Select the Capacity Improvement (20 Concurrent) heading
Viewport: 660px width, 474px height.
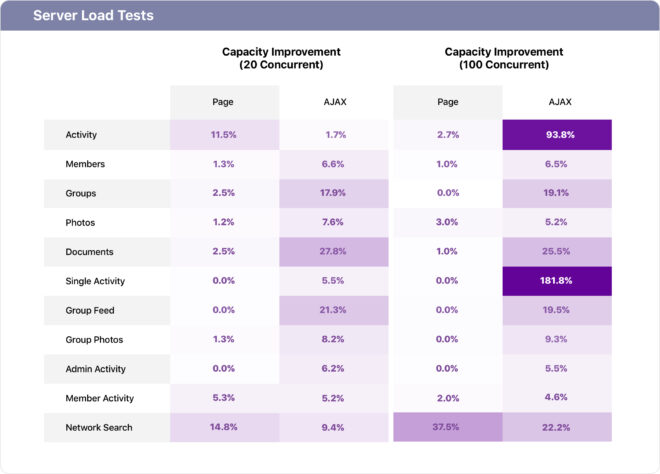281,58
